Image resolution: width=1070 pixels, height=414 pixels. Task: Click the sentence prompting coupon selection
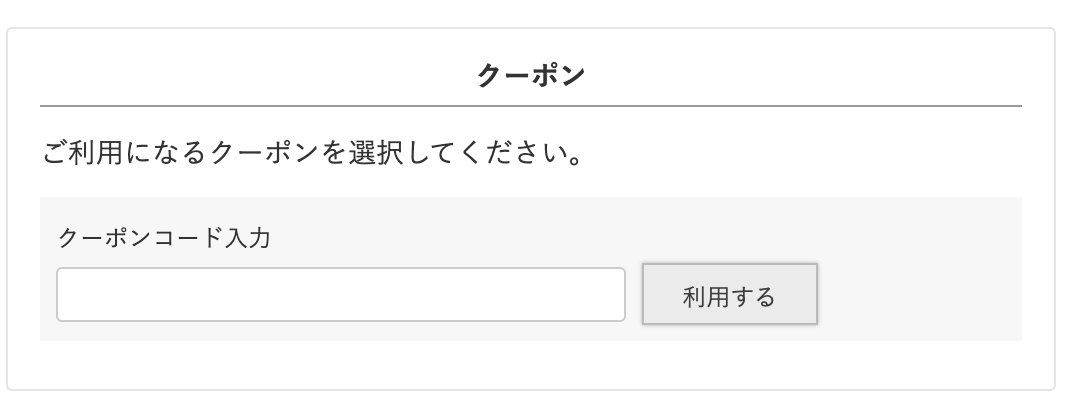314,155
